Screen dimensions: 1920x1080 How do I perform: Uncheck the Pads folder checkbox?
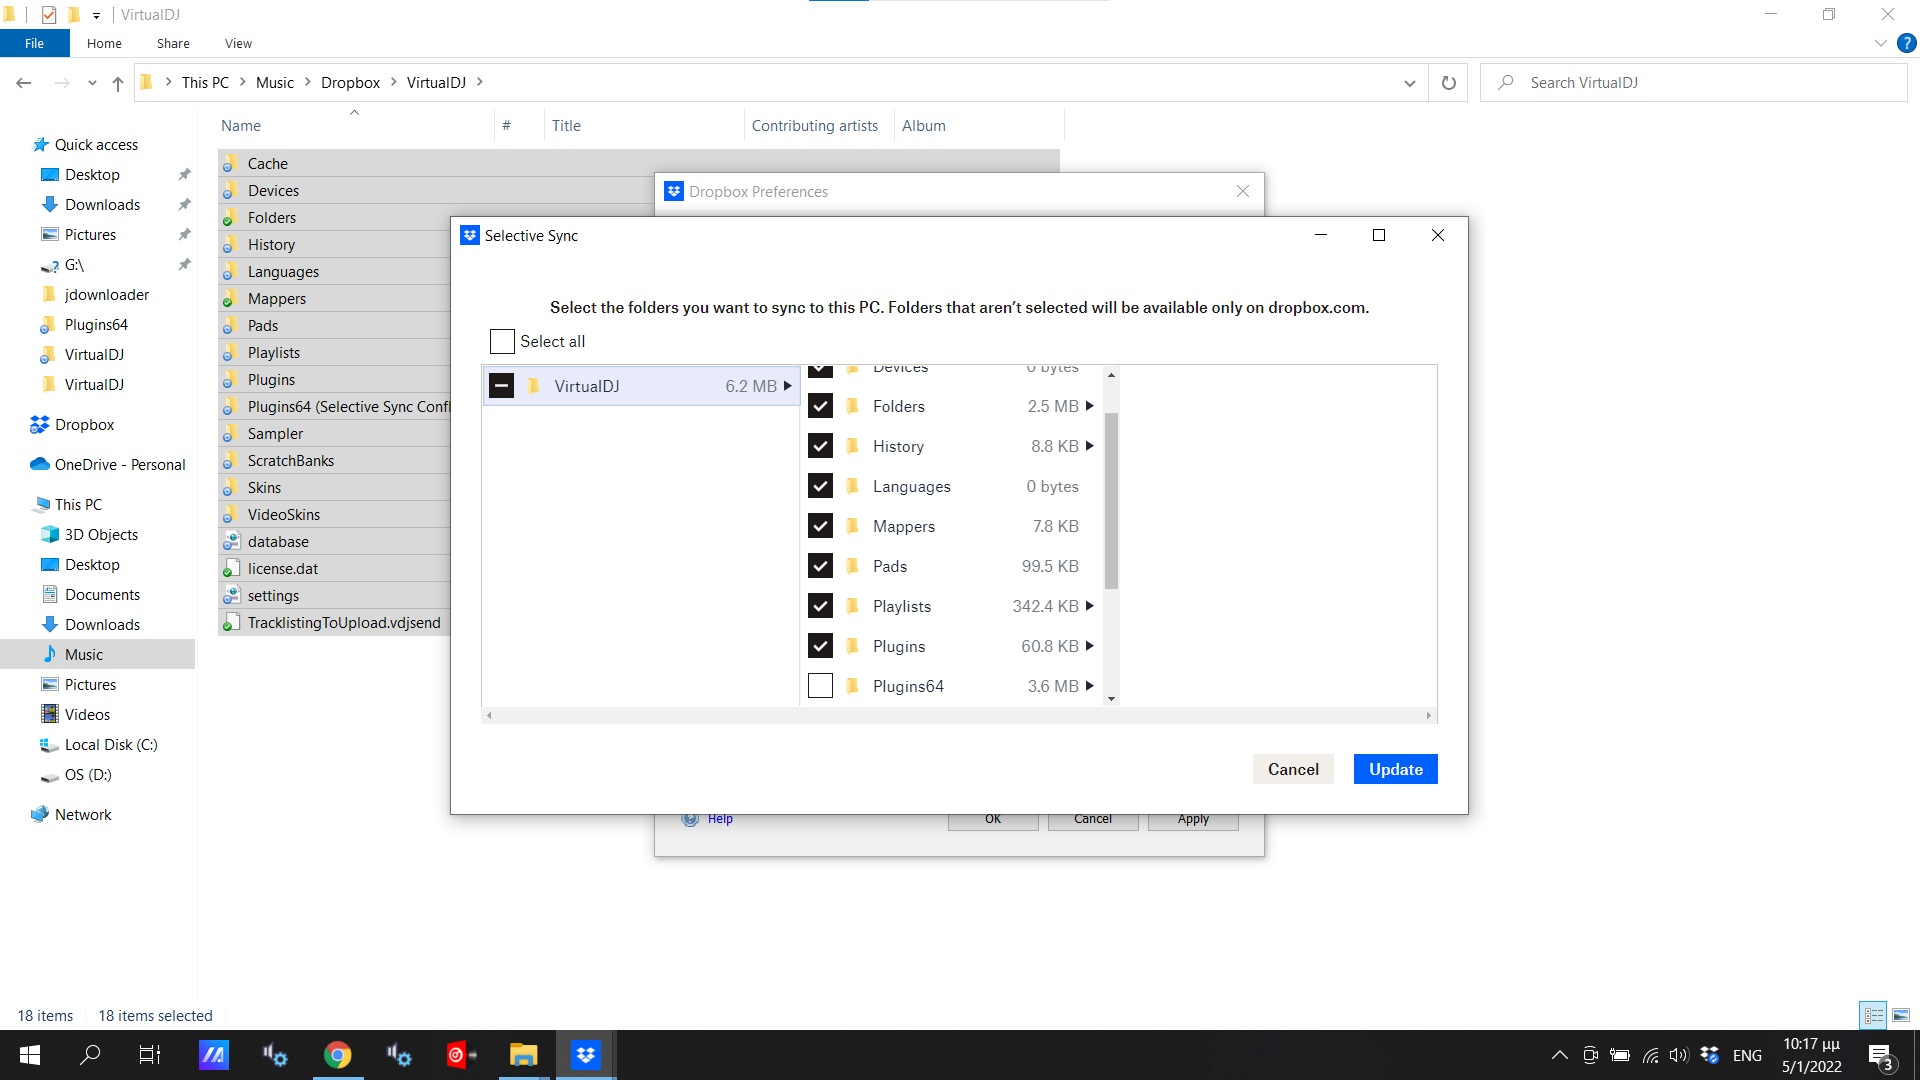tap(820, 566)
